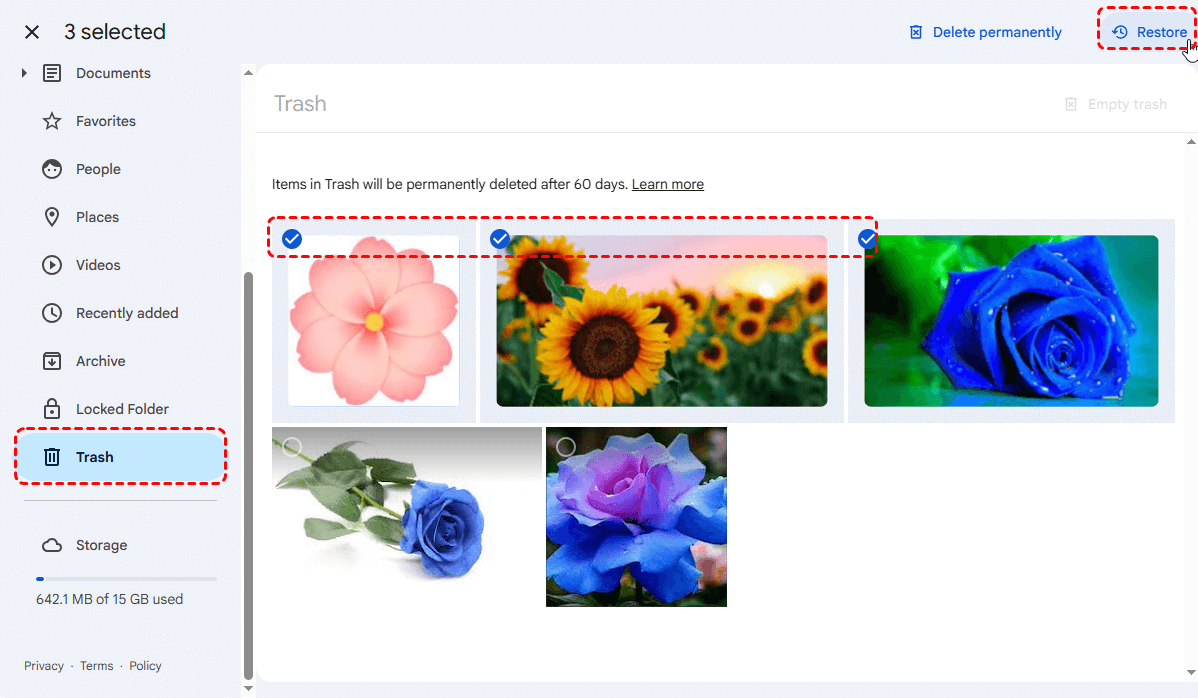Click the X to clear selection
Image resolution: width=1198 pixels, height=698 pixels.
pos(32,32)
